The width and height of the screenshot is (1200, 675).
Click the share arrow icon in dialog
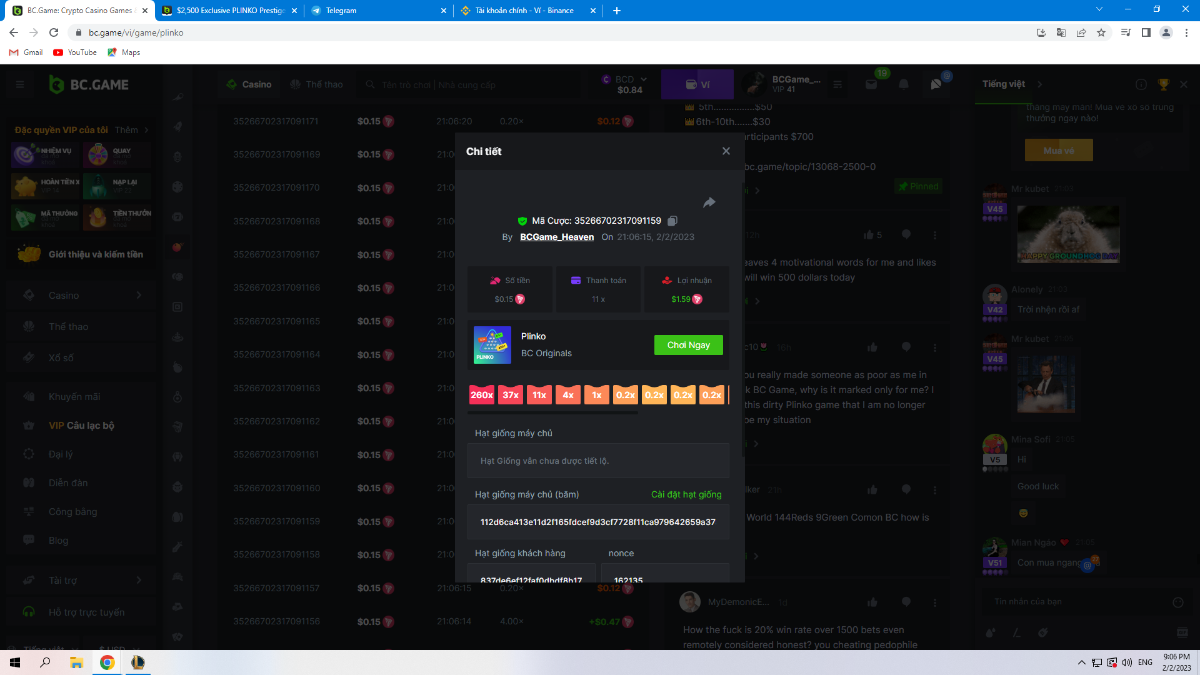[x=709, y=202]
